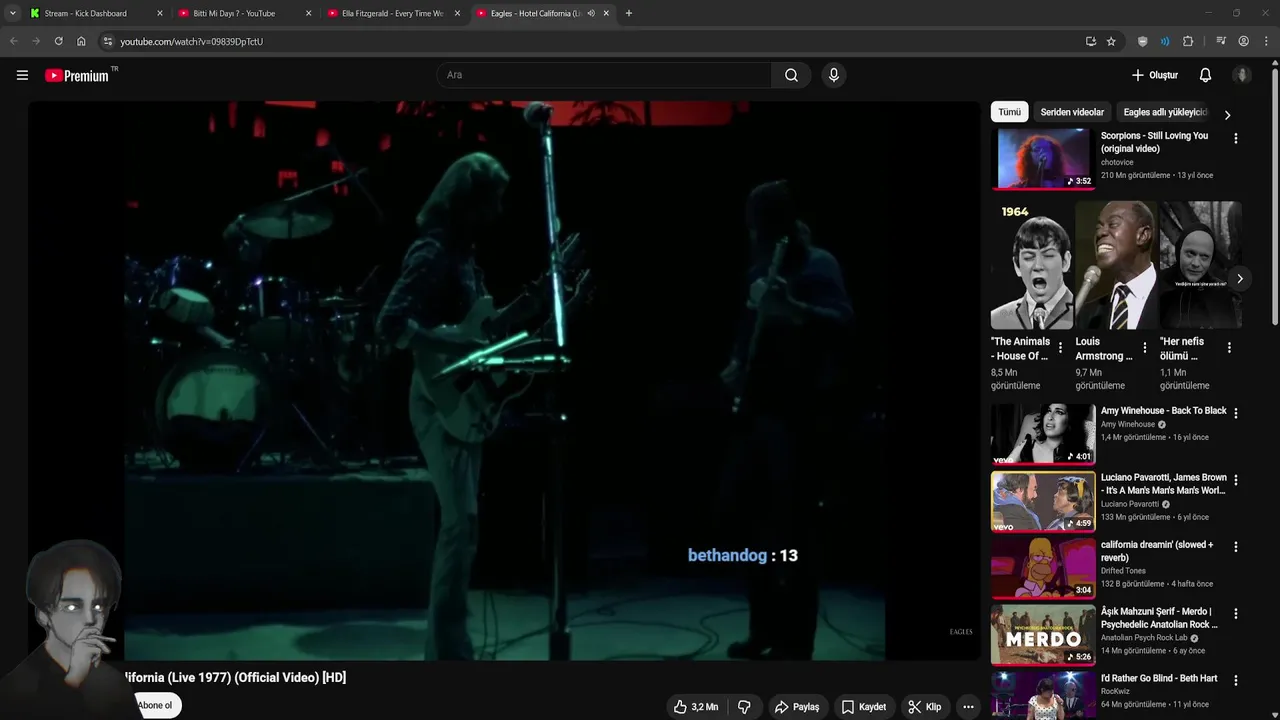This screenshot has width=1280, height=720.
Task: Open I'd Rather Go Blind video
Action: [x=1043, y=696]
